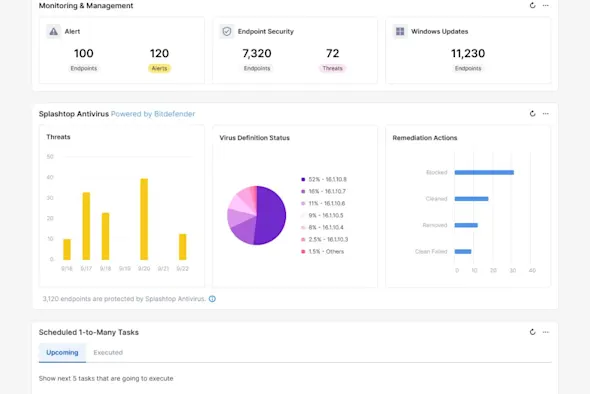Click the Windows Updates logo icon
The height and width of the screenshot is (394, 590).
[400, 31]
